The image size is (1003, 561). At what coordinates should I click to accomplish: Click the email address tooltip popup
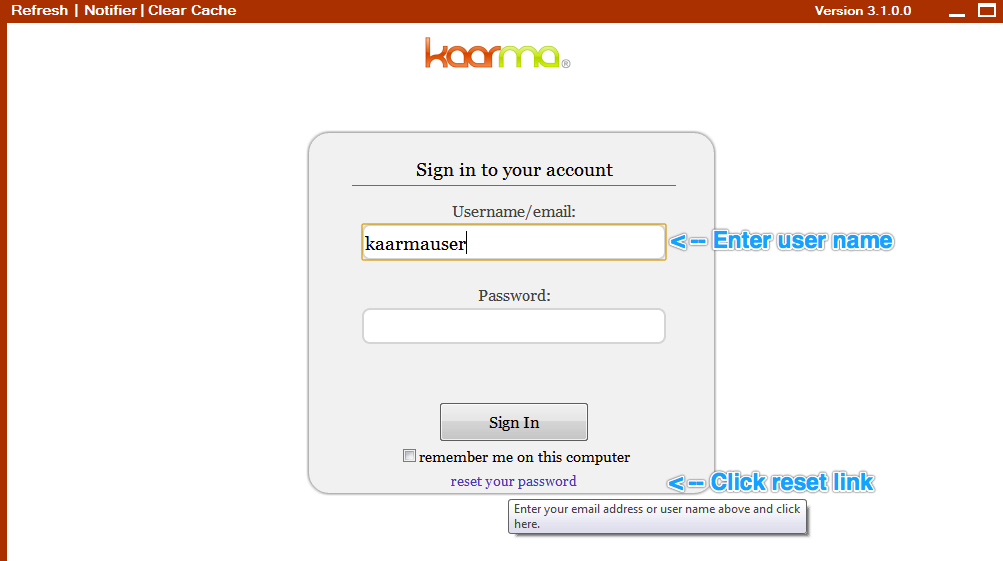(x=657, y=516)
